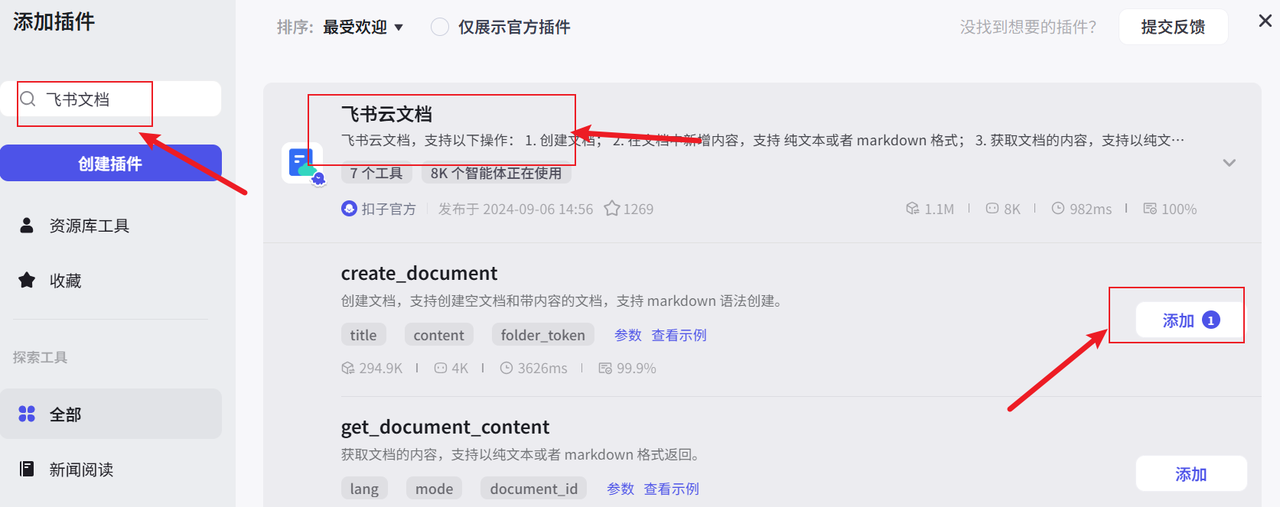Click the 8K 个智能体正在使用 tag
The image size is (1280, 507).
[496, 173]
